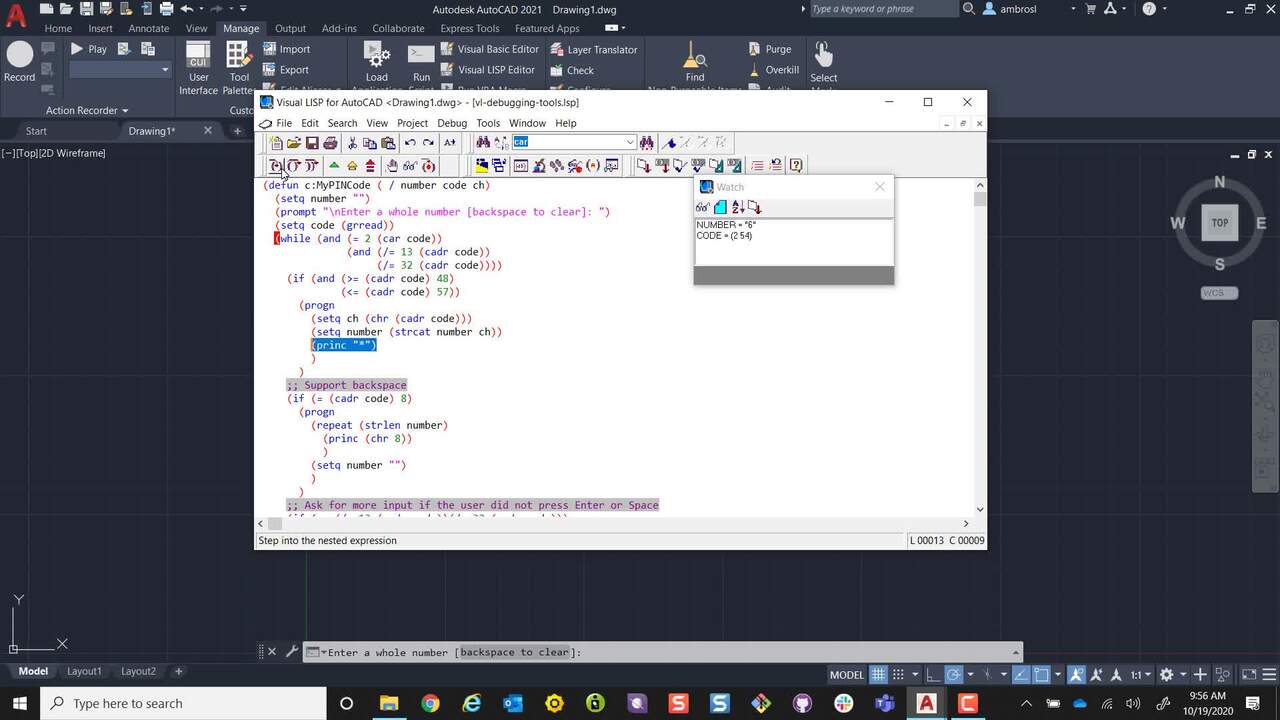Screen dimensions: 1280x720
Task: Toggle Grid display in the status bar
Action: [877, 675]
